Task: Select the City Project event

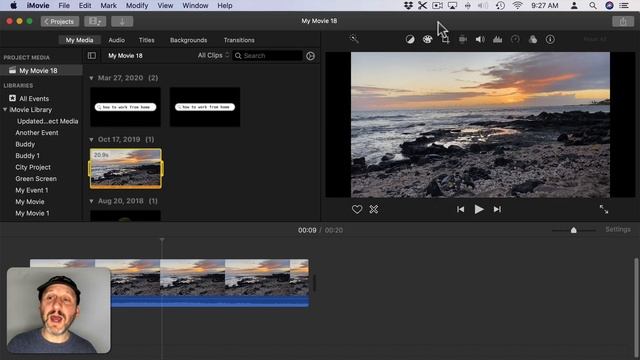Action: (x=33, y=167)
